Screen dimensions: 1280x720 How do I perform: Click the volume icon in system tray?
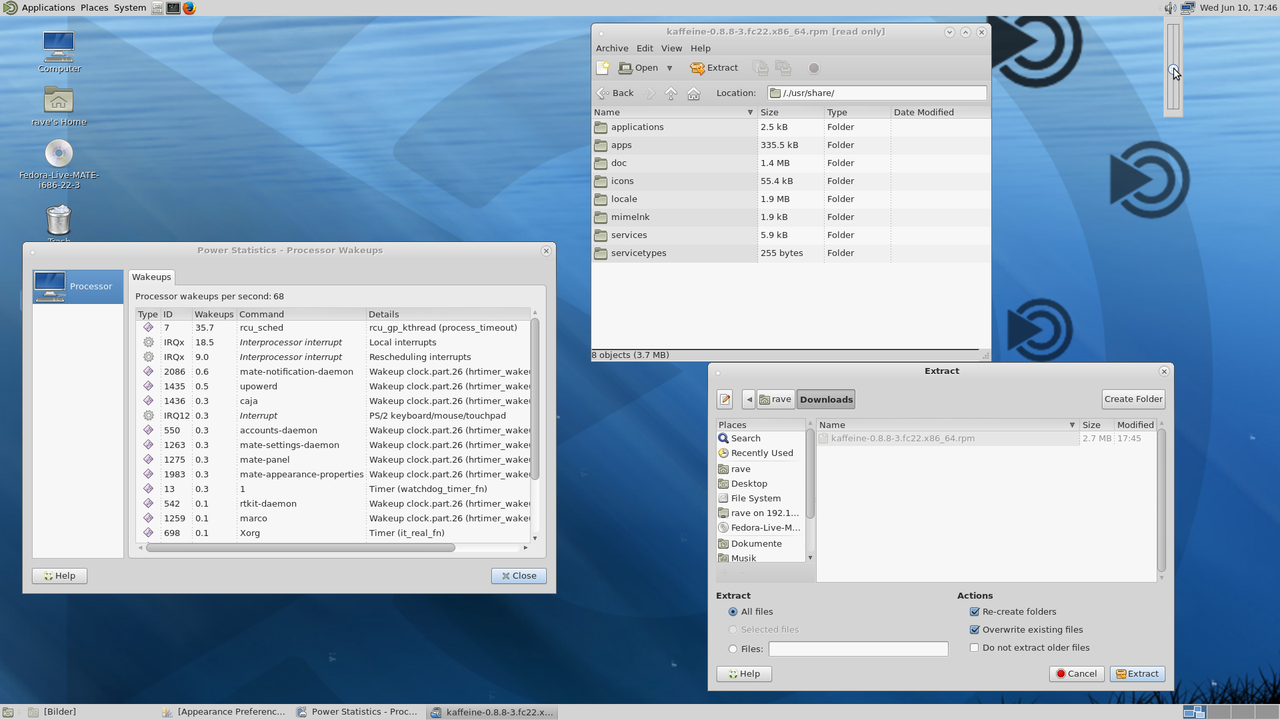pyautogui.click(x=1170, y=8)
